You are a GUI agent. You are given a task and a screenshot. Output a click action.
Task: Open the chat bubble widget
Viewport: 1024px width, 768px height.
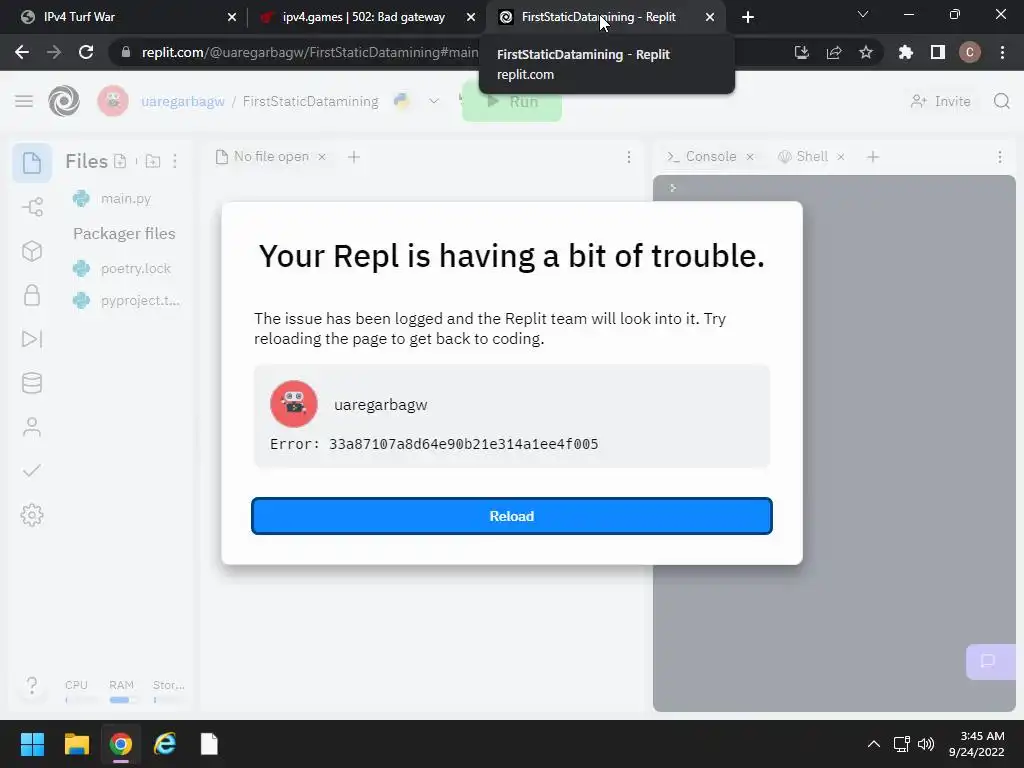pos(989,661)
